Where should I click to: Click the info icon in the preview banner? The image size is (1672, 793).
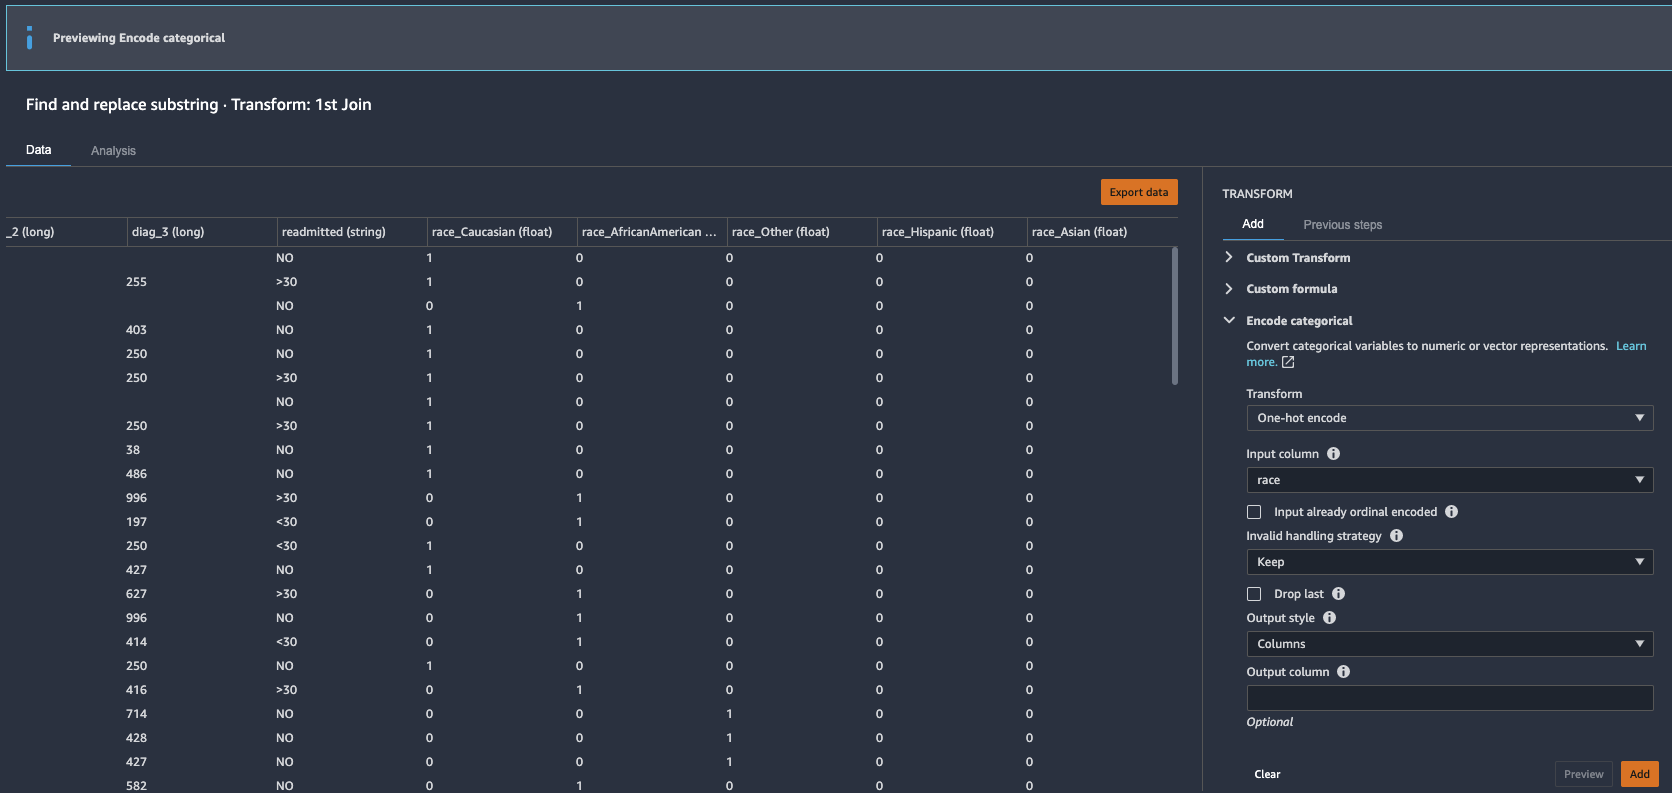click(29, 38)
